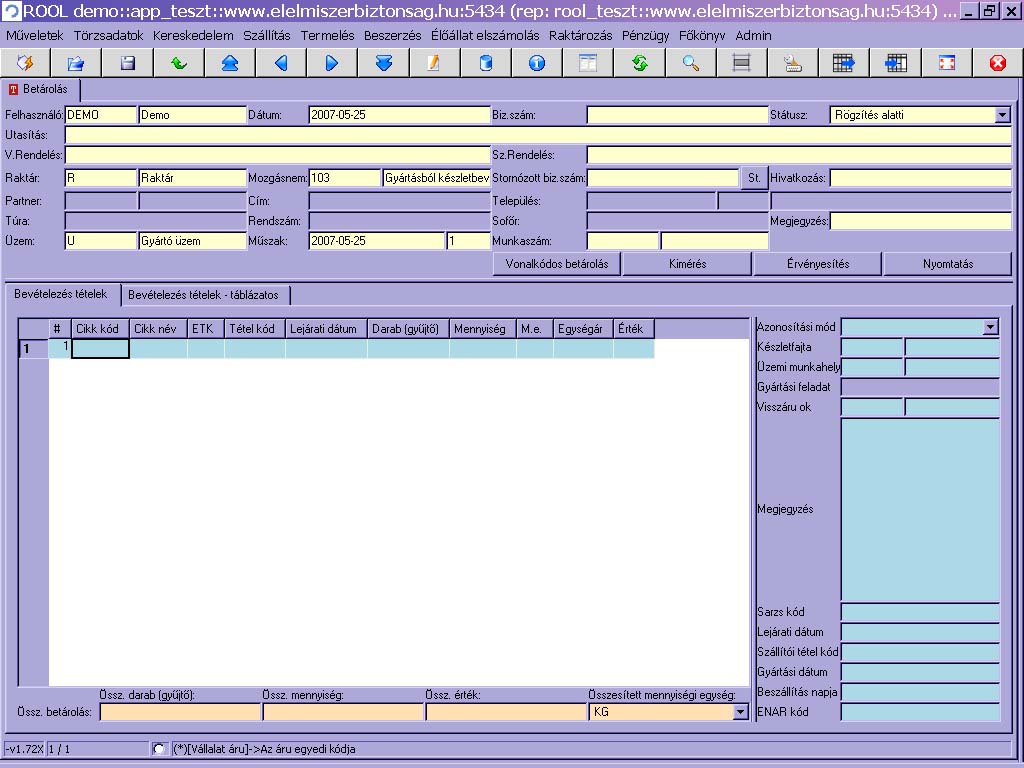Click the red X close icon in toolbar

pos(997,63)
